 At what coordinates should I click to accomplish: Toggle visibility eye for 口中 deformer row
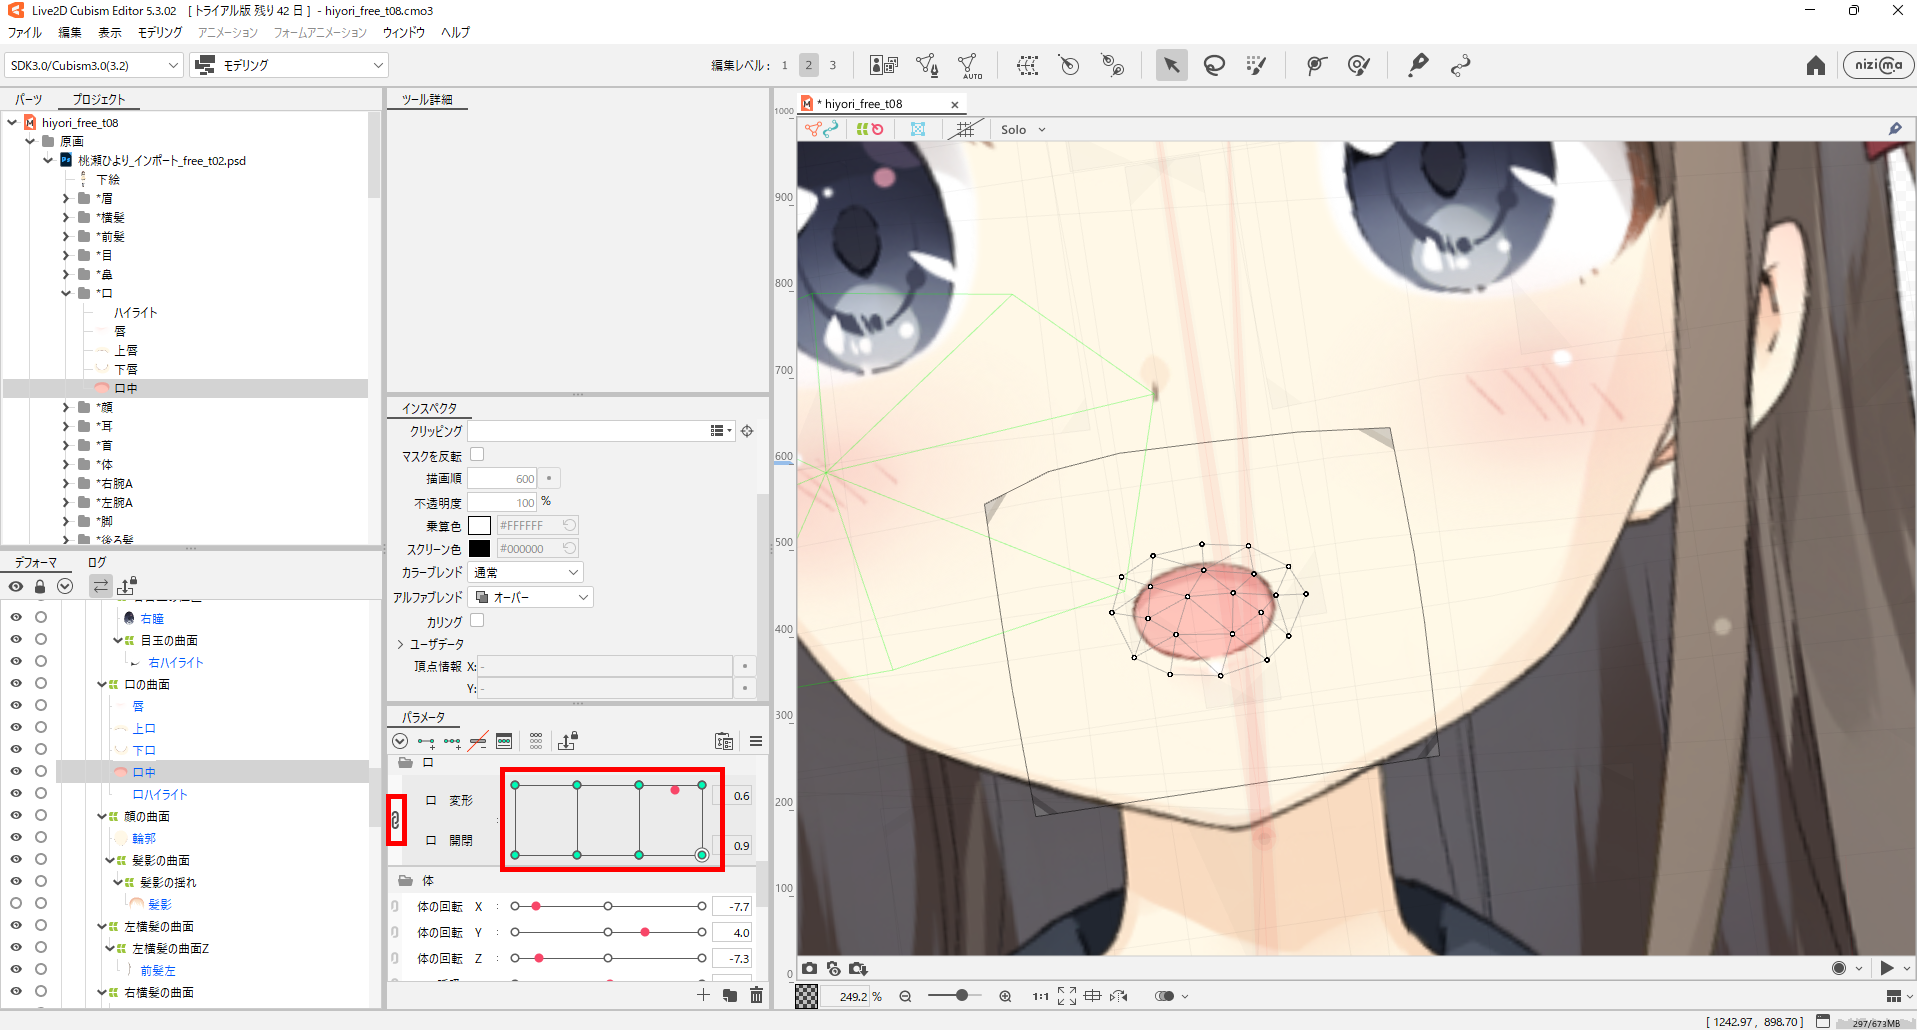point(16,772)
